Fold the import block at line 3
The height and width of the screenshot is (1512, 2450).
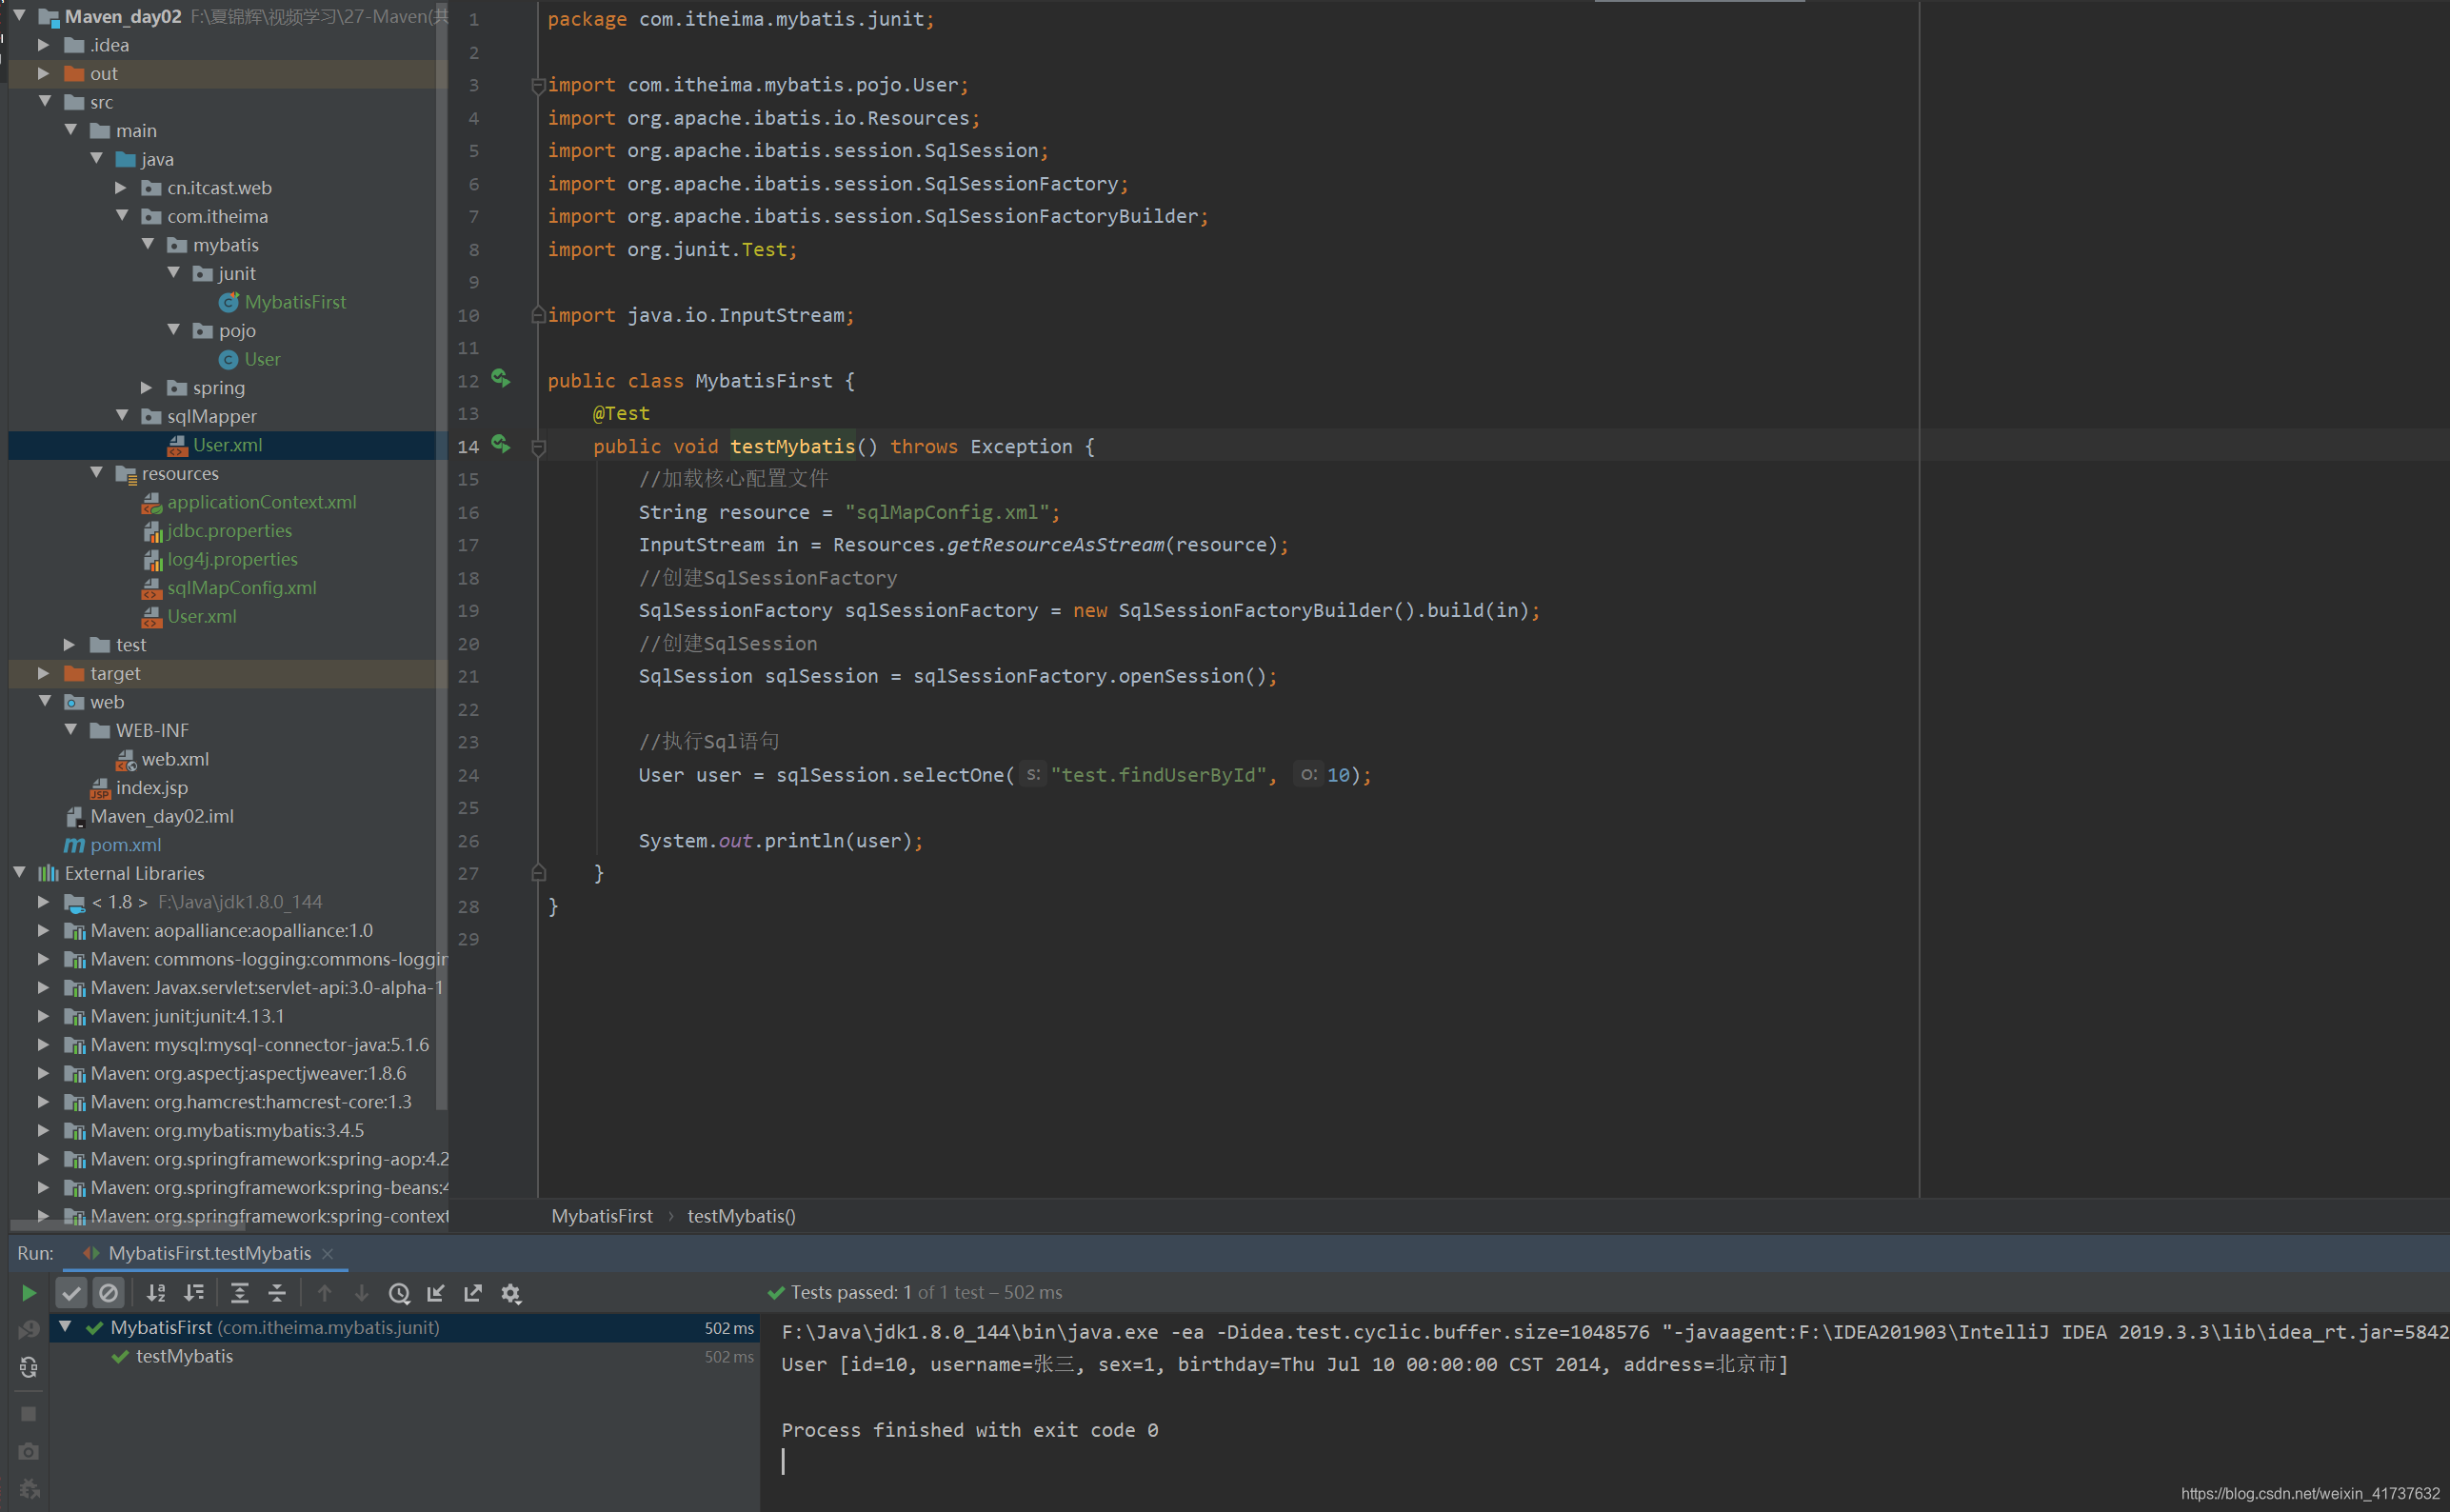click(538, 85)
